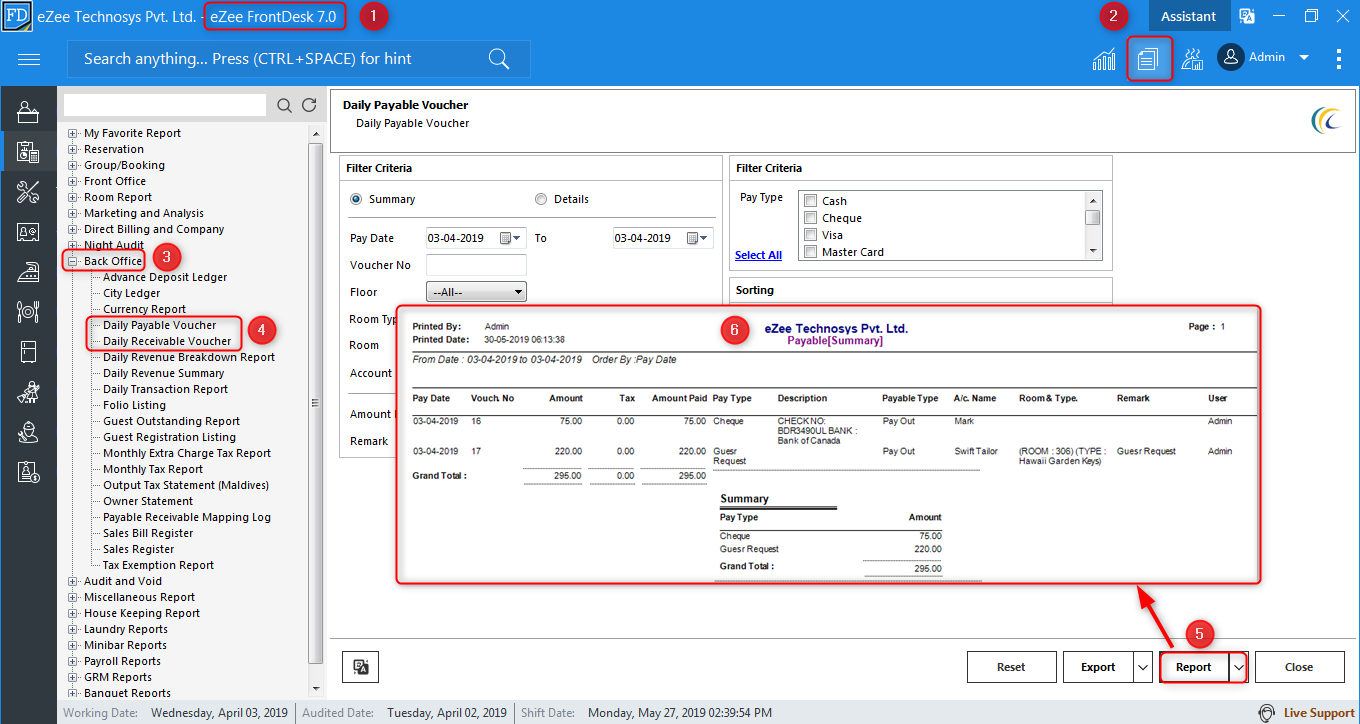
Task: Open the three-dot more options menu
Action: 1339,59
